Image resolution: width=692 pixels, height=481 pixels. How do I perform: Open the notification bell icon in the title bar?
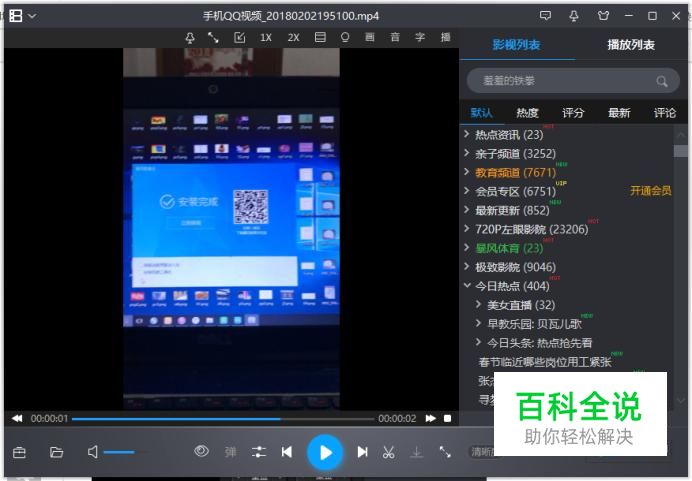(x=574, y=16)
